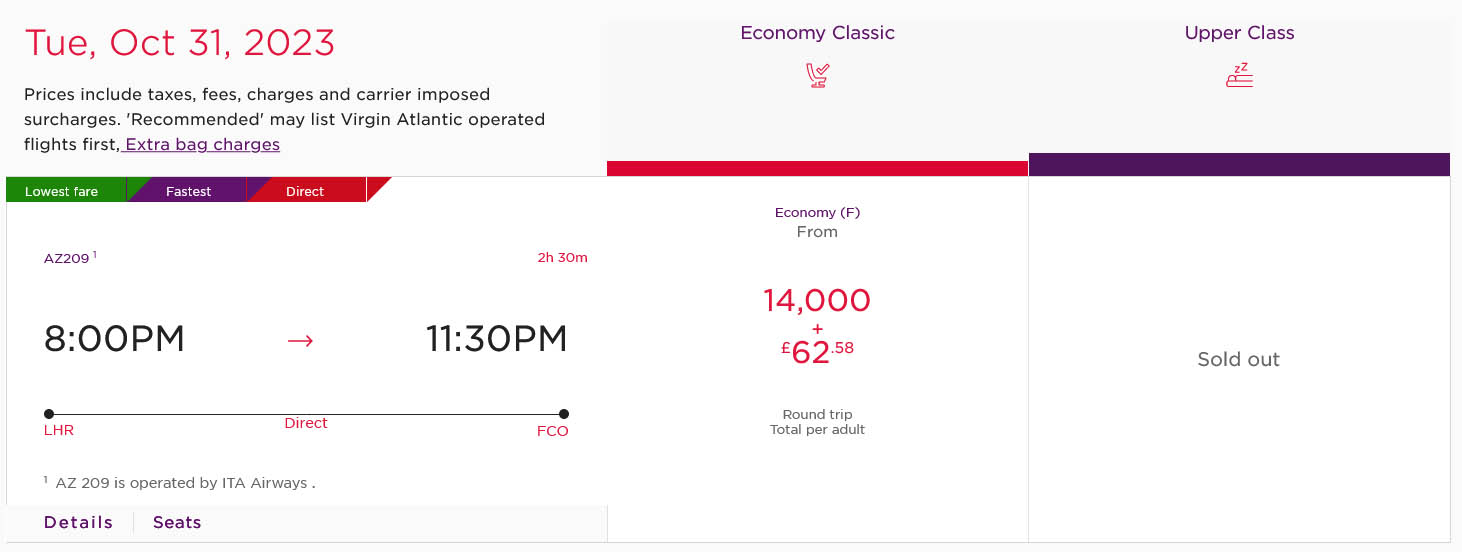Click the Economy (F) fare class label
Viewport: 1462px width, 552px height.
pos(817,212)
